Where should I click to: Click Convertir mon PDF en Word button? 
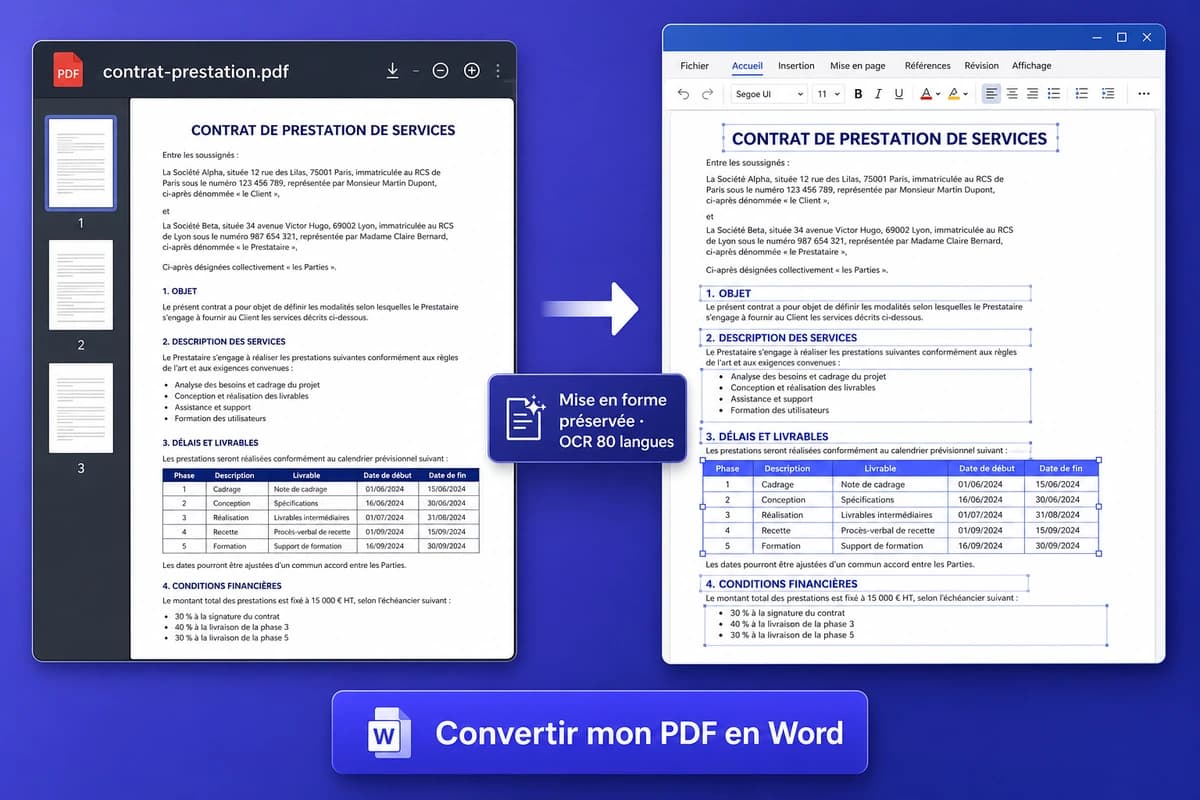click(x=599, y=732)
